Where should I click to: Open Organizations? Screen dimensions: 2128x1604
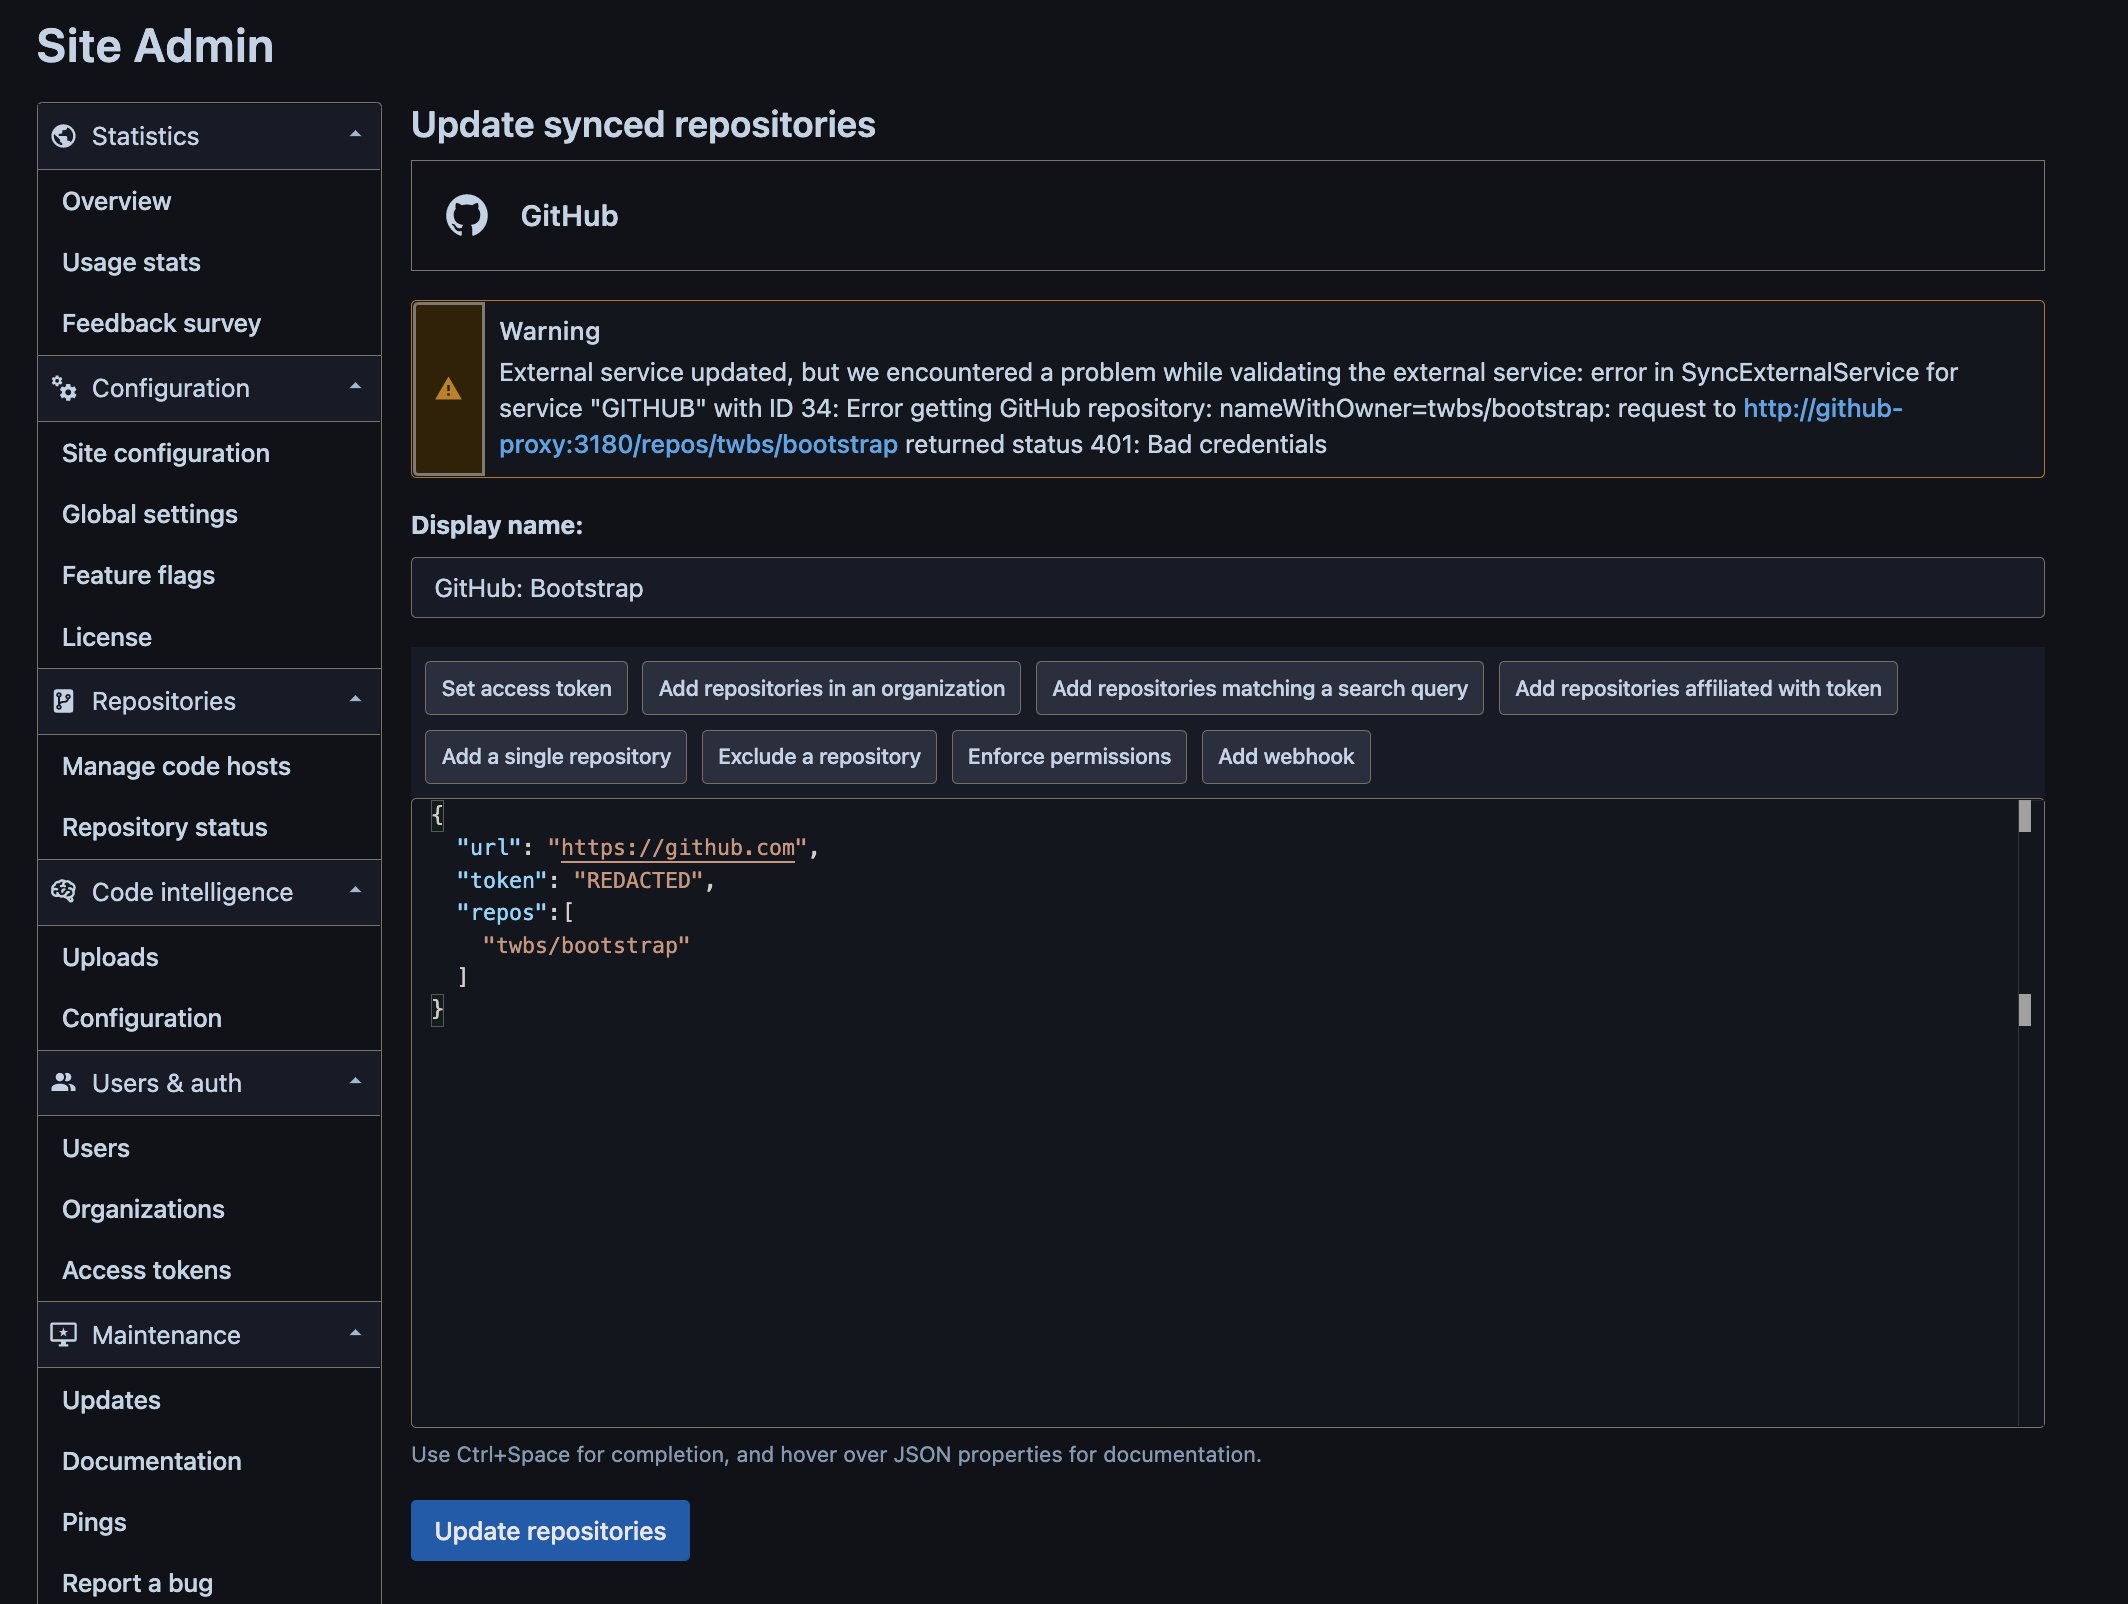click(143, 1209)
